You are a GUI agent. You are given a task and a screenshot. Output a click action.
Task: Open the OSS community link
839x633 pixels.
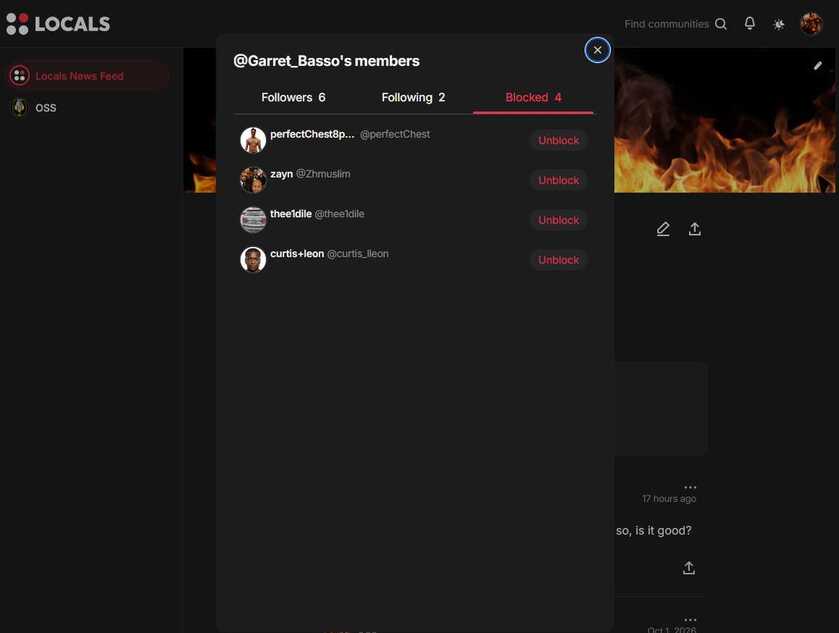45,108
